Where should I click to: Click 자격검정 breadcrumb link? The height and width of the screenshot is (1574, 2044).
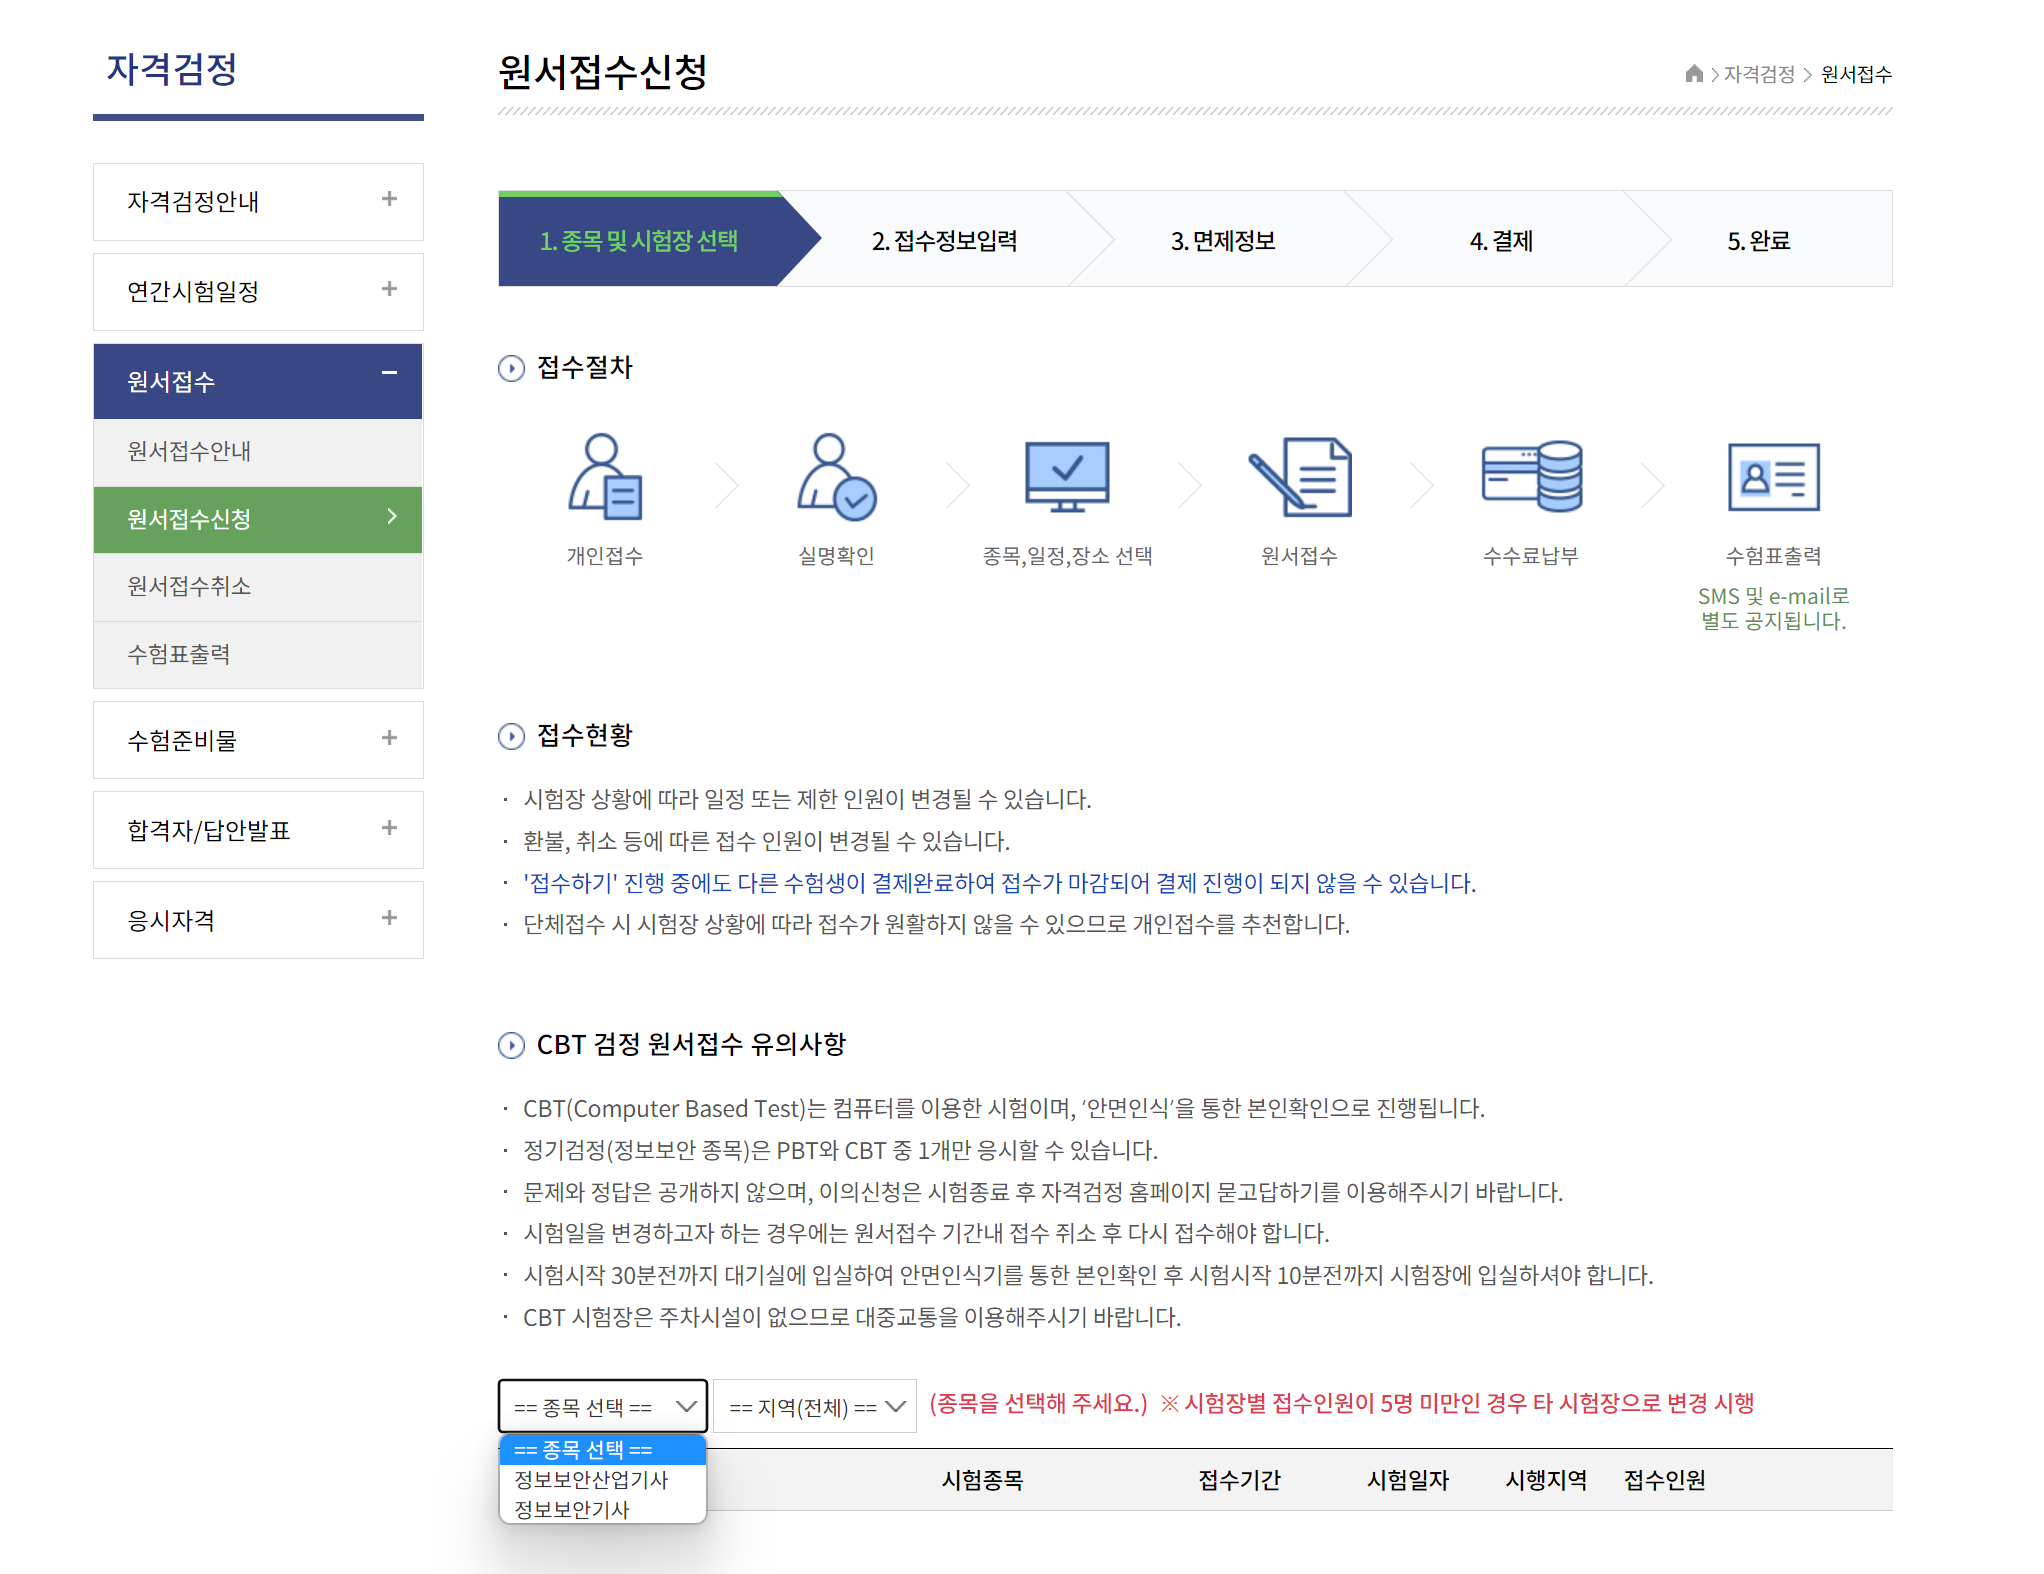click(x=1759, y=75)
